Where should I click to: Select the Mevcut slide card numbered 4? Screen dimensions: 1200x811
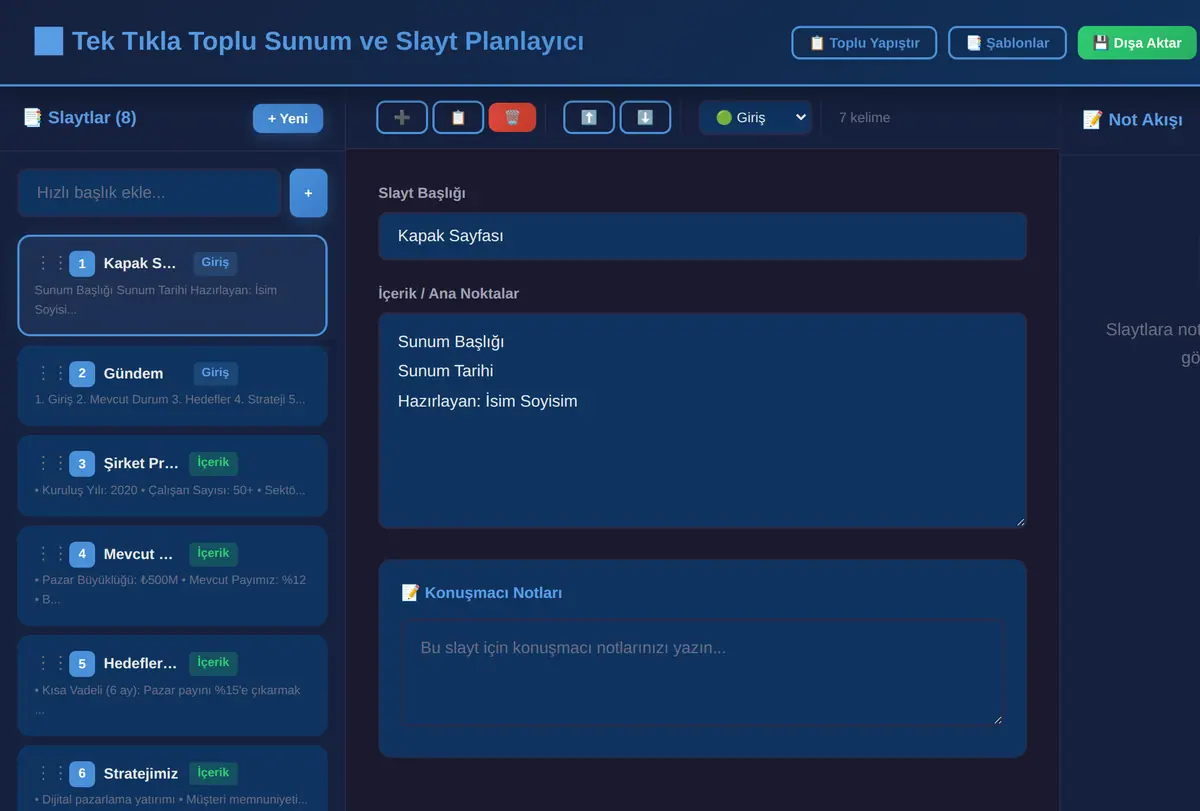pos(172,576)
